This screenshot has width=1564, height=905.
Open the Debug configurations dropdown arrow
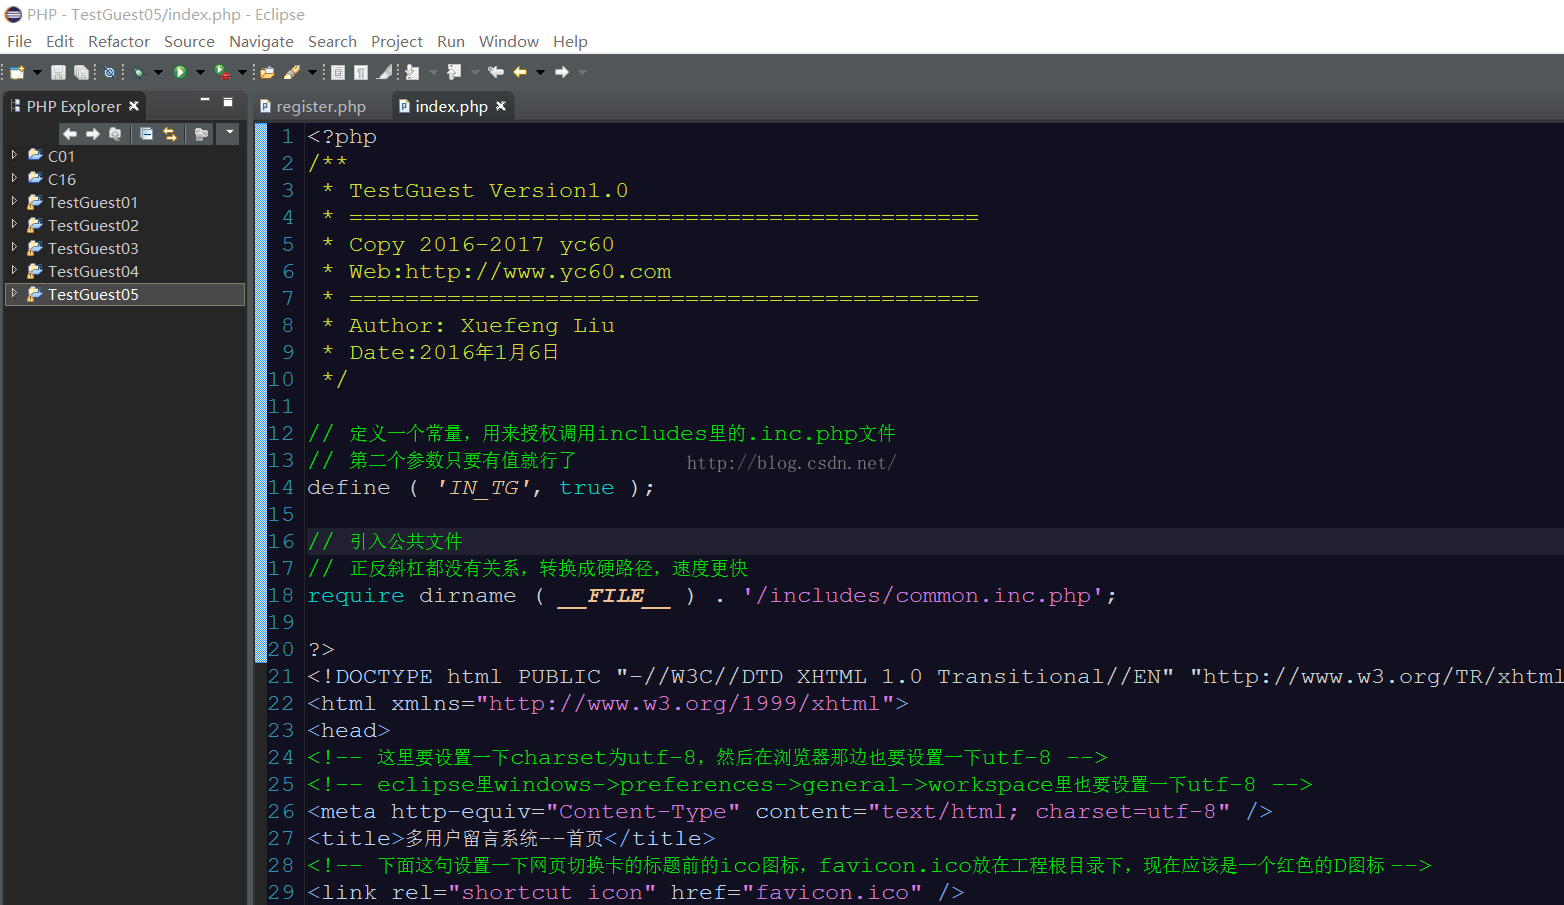click(157, 72)
